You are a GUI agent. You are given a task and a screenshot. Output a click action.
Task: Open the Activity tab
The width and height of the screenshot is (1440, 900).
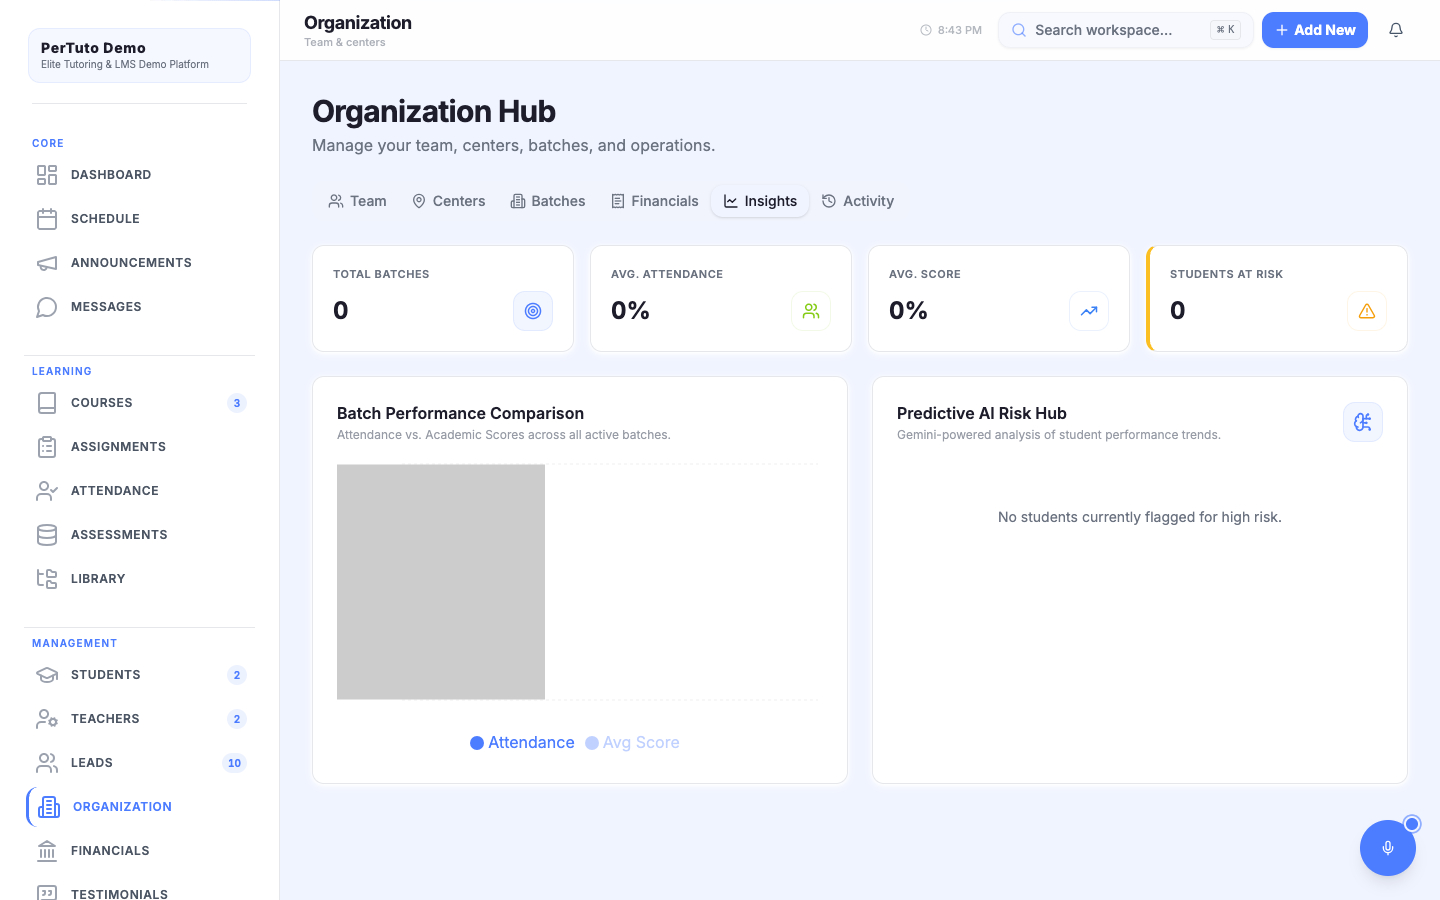(x=858, y=201)
